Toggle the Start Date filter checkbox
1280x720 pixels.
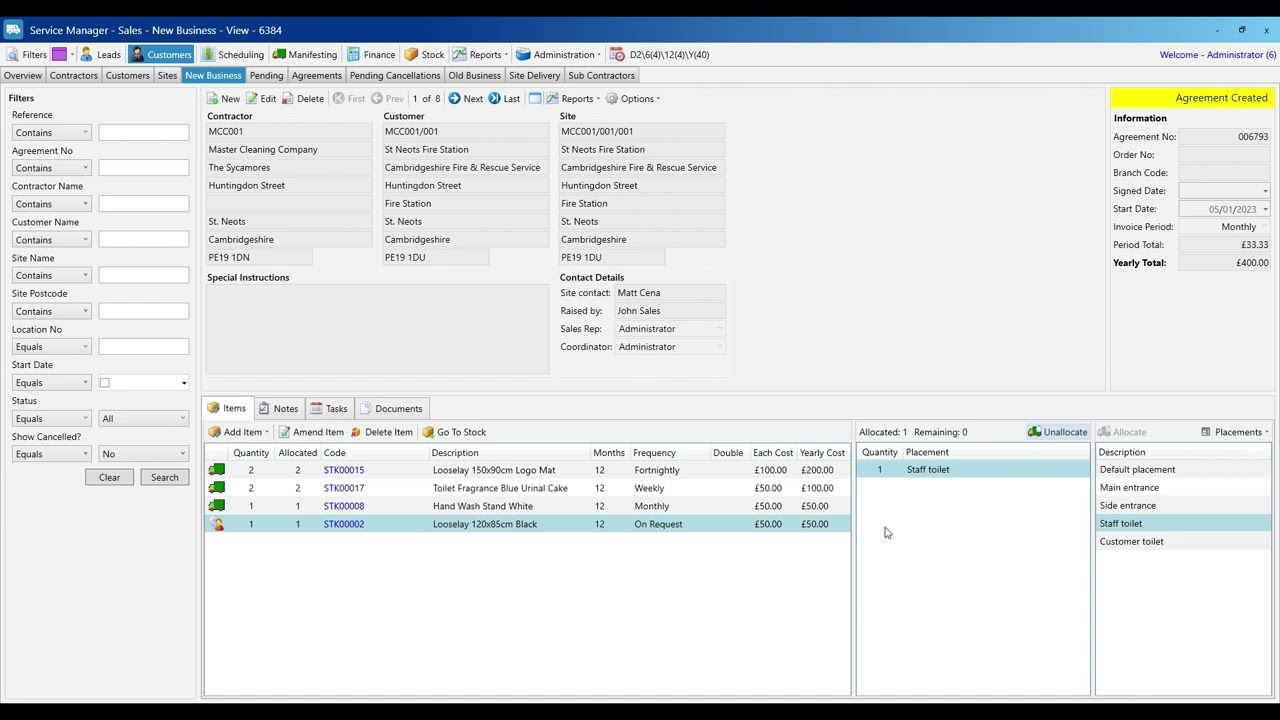(104, 383)
